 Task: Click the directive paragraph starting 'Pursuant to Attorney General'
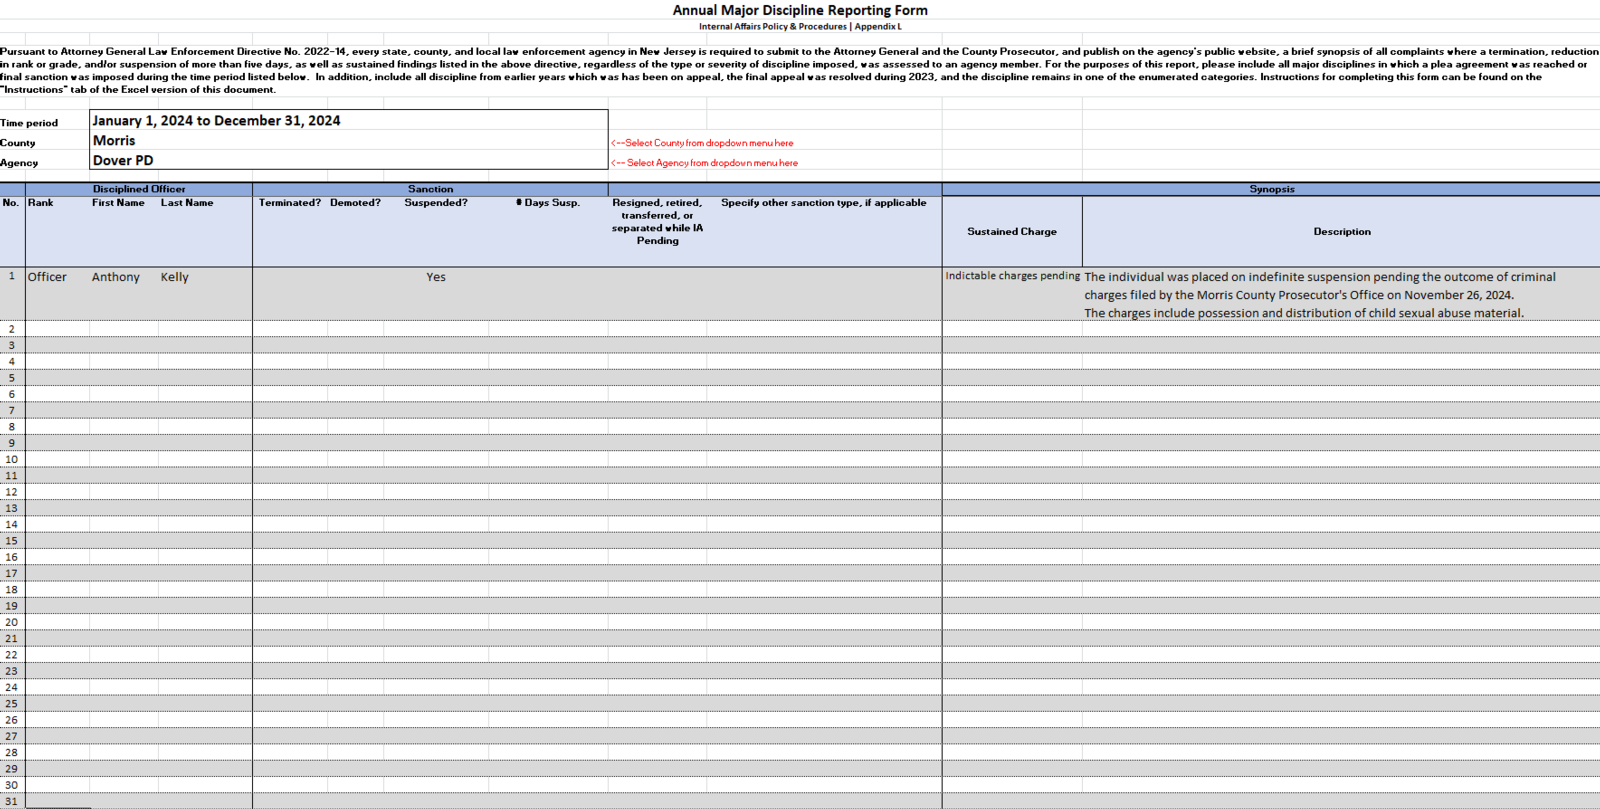800,70
